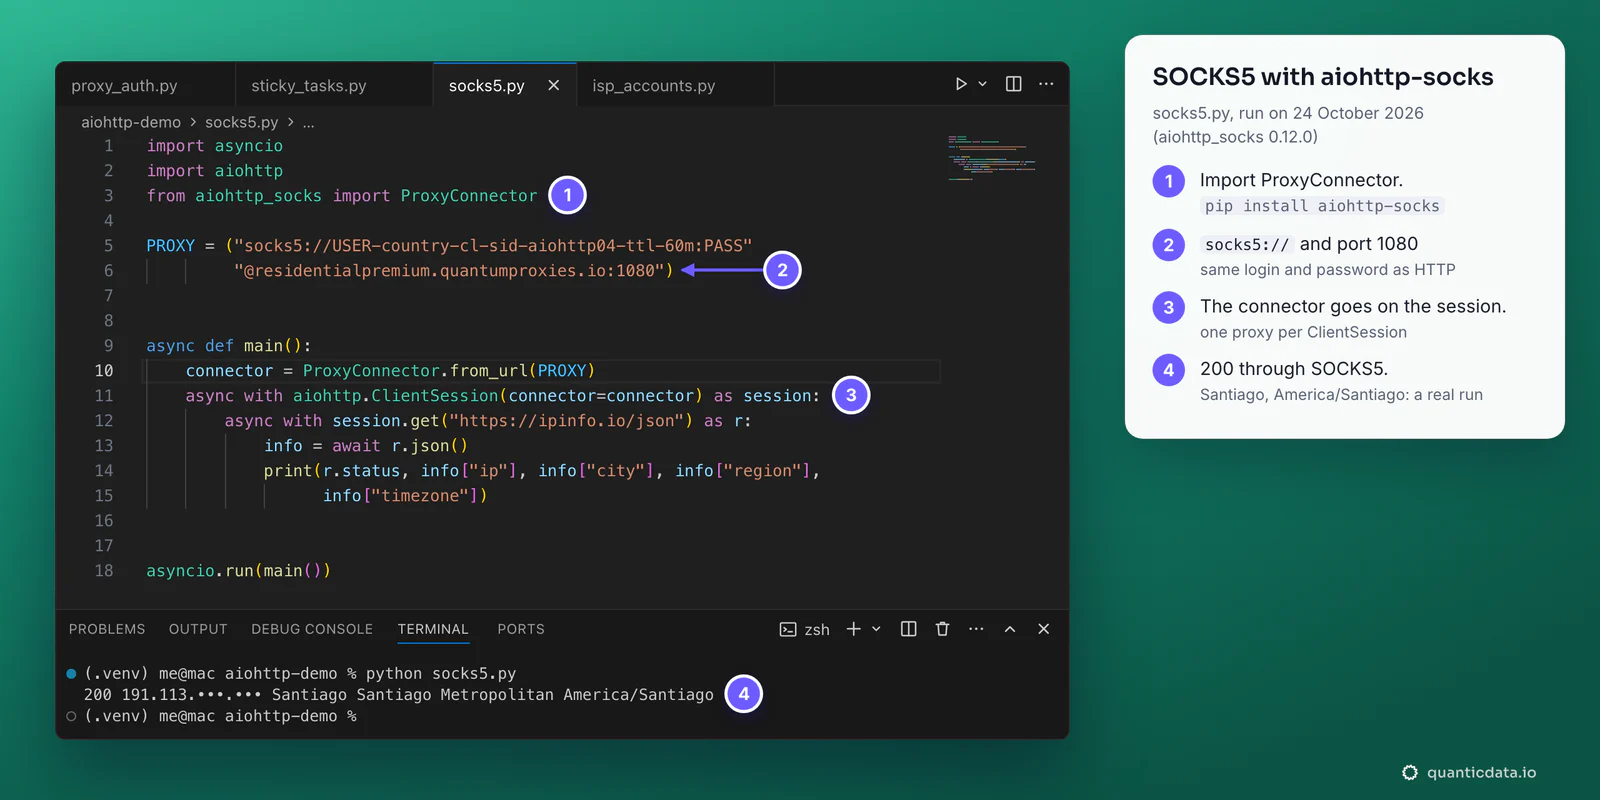Kill terminal with trash icon
Viewport: 1600px width, 800px height.
942,629
